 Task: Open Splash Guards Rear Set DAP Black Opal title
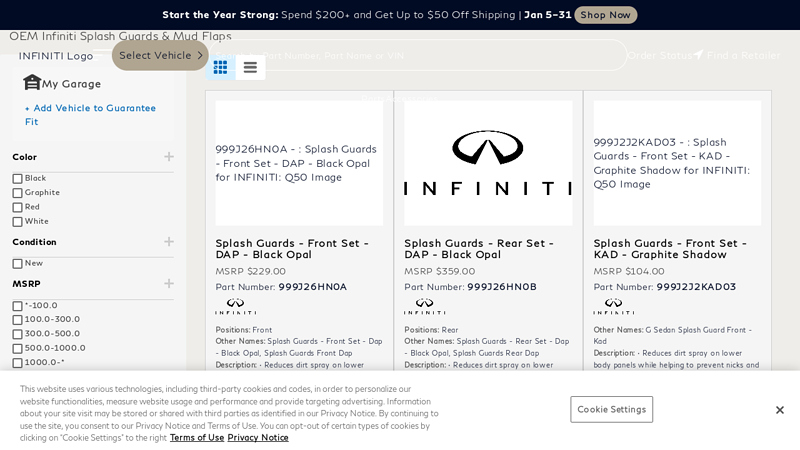[x=479, y=249]
